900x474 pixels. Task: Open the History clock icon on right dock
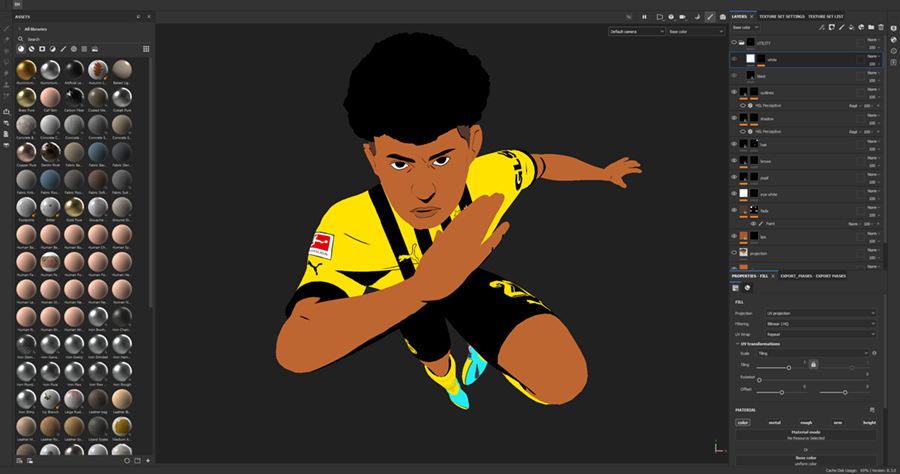[x=894, y=51]
